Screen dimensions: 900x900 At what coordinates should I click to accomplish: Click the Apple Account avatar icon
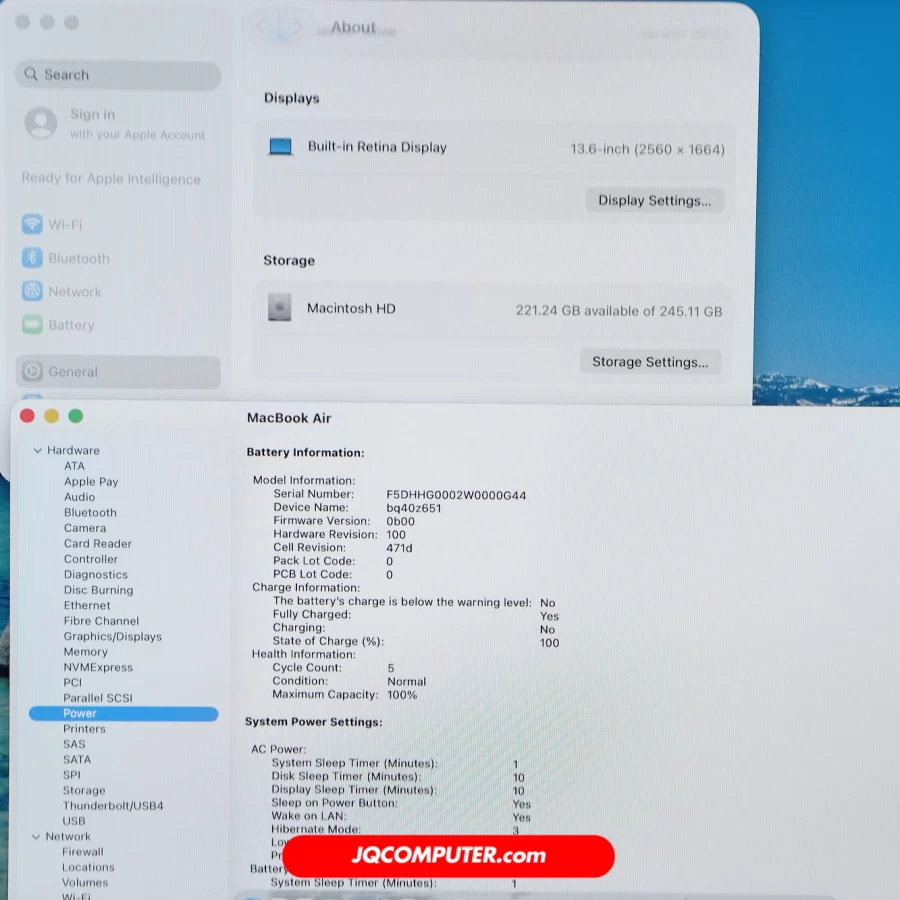pyautogui.click(x=40, y=124)
